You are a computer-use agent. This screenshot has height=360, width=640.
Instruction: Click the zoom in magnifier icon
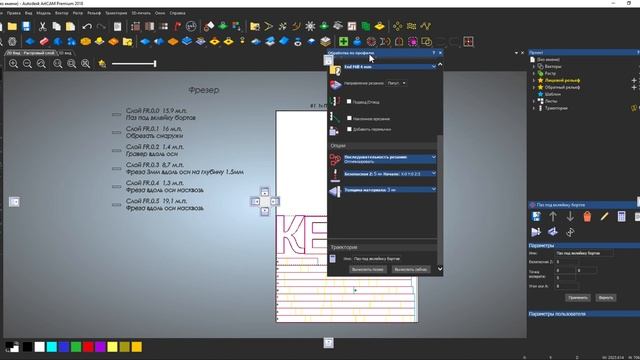[13, 64]
